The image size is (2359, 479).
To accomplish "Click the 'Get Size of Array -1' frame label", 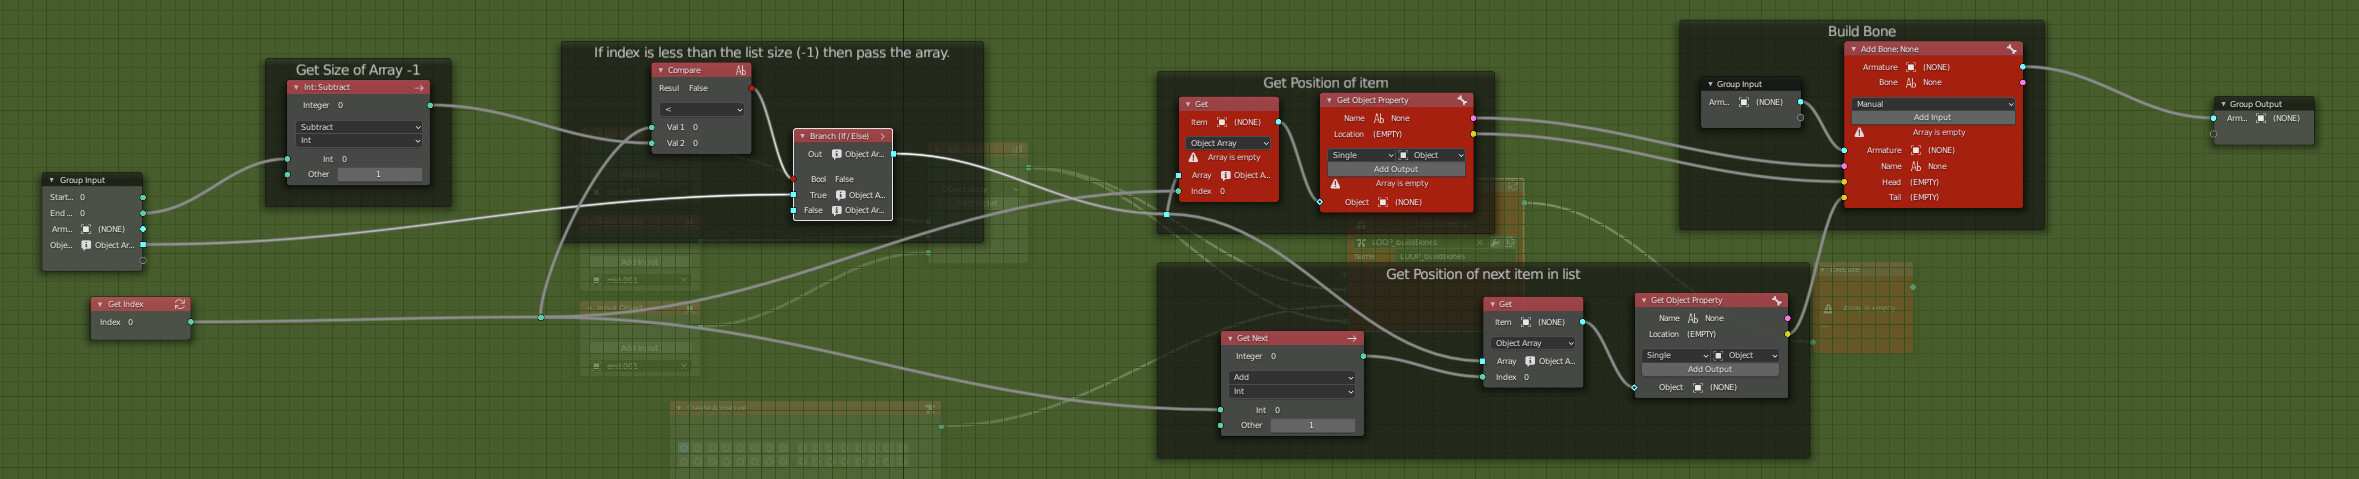I will (x=358, y=70).
